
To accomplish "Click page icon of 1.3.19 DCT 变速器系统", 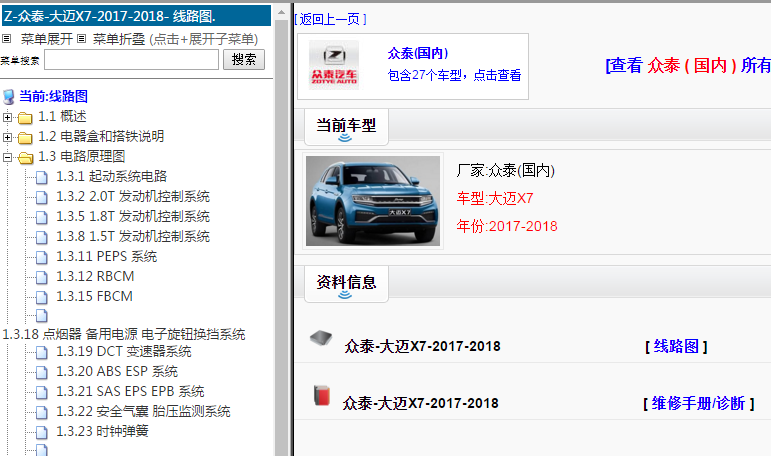I will (42, 352).
